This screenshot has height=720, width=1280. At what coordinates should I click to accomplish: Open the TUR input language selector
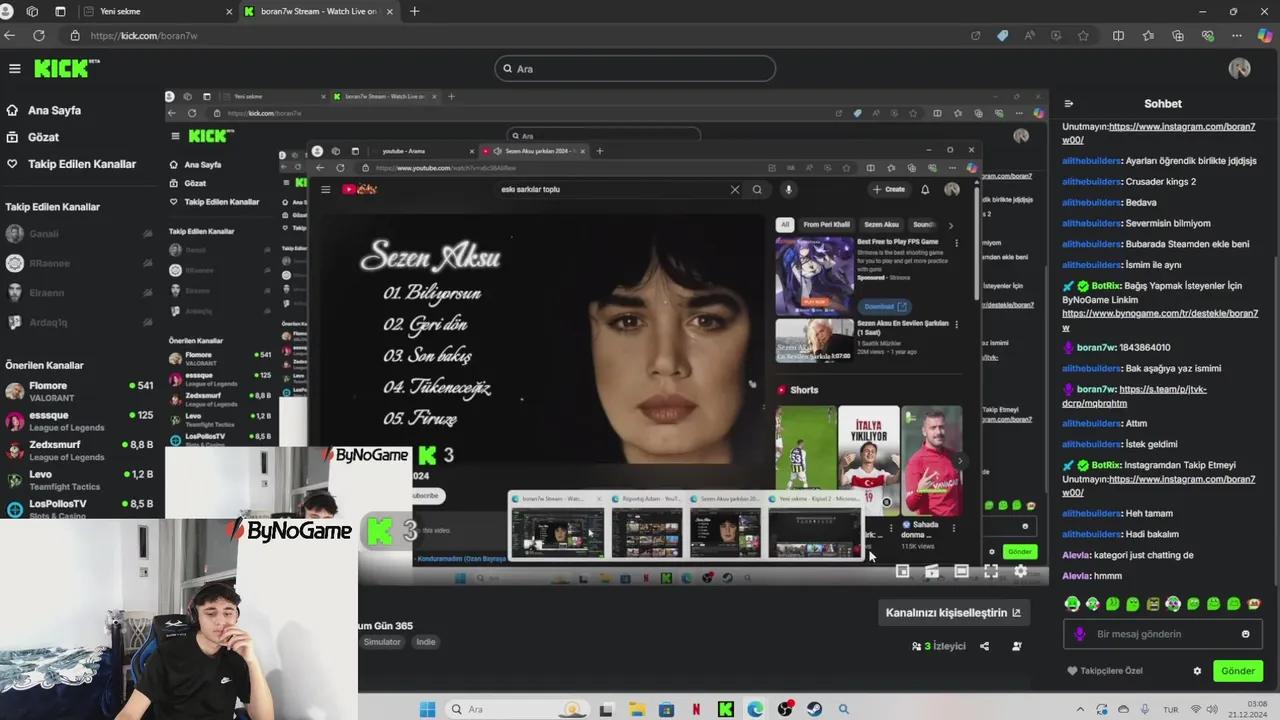pyautogui.click(x=1170, y=709)
